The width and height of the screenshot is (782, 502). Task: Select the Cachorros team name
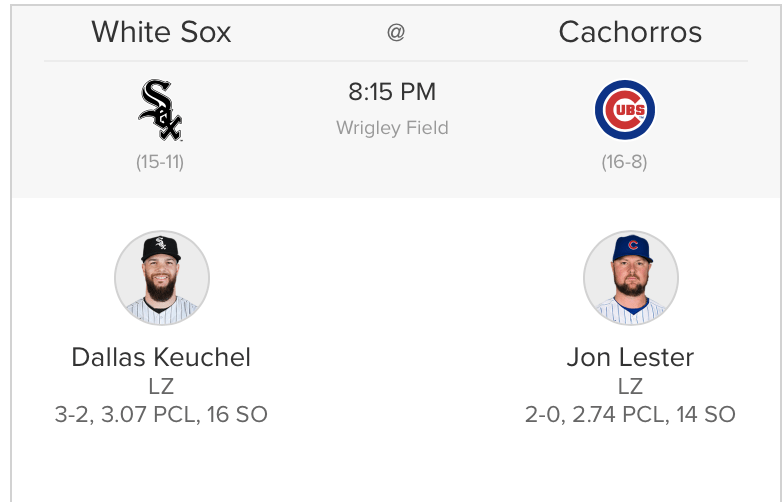click(630, 32)
